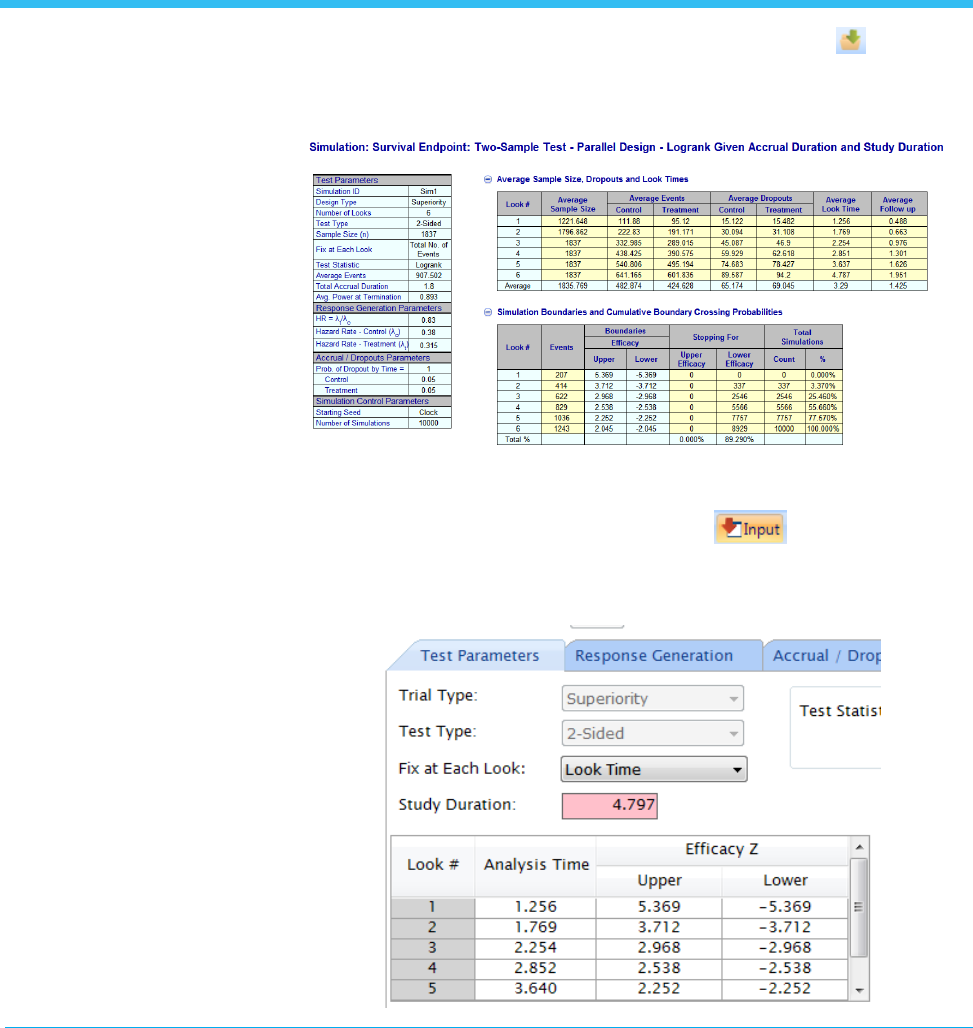
Task: Click the simulation title heading text
Action: [626, 148]
